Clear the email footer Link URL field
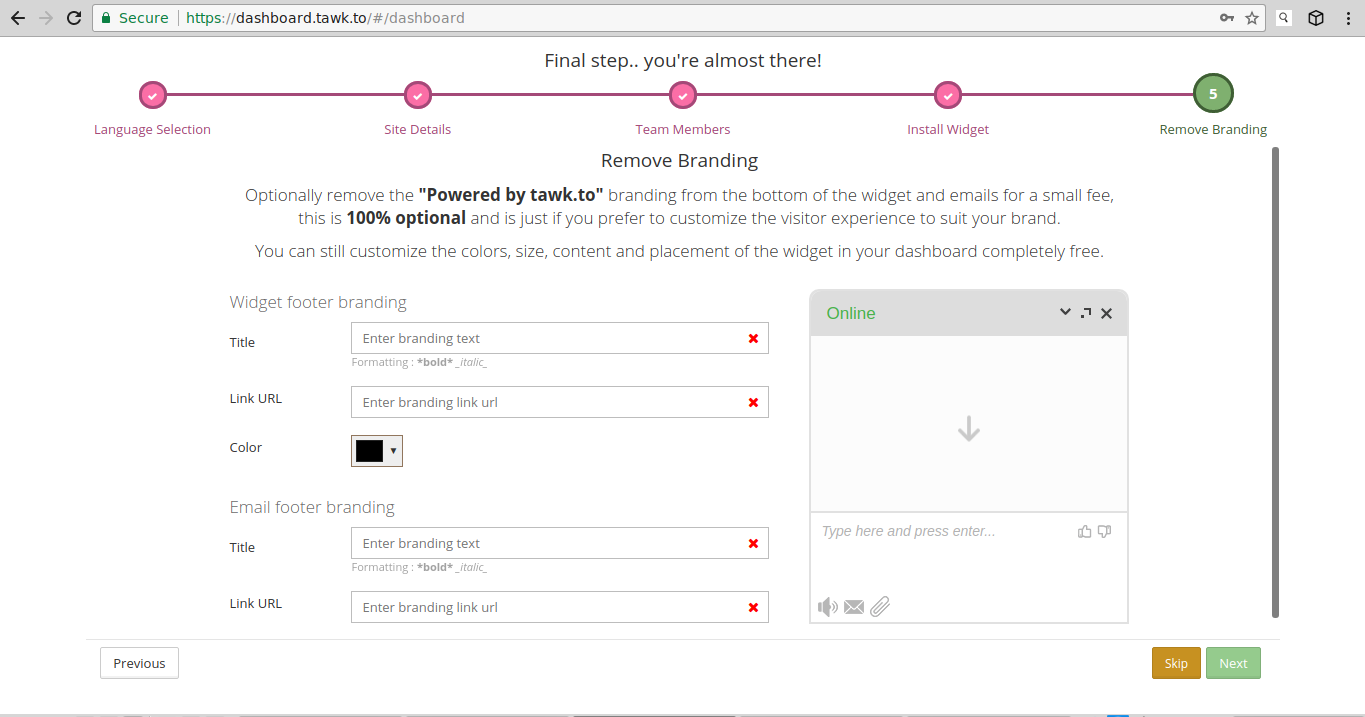Screen dimensions: 1365x717 coord(753,607)
